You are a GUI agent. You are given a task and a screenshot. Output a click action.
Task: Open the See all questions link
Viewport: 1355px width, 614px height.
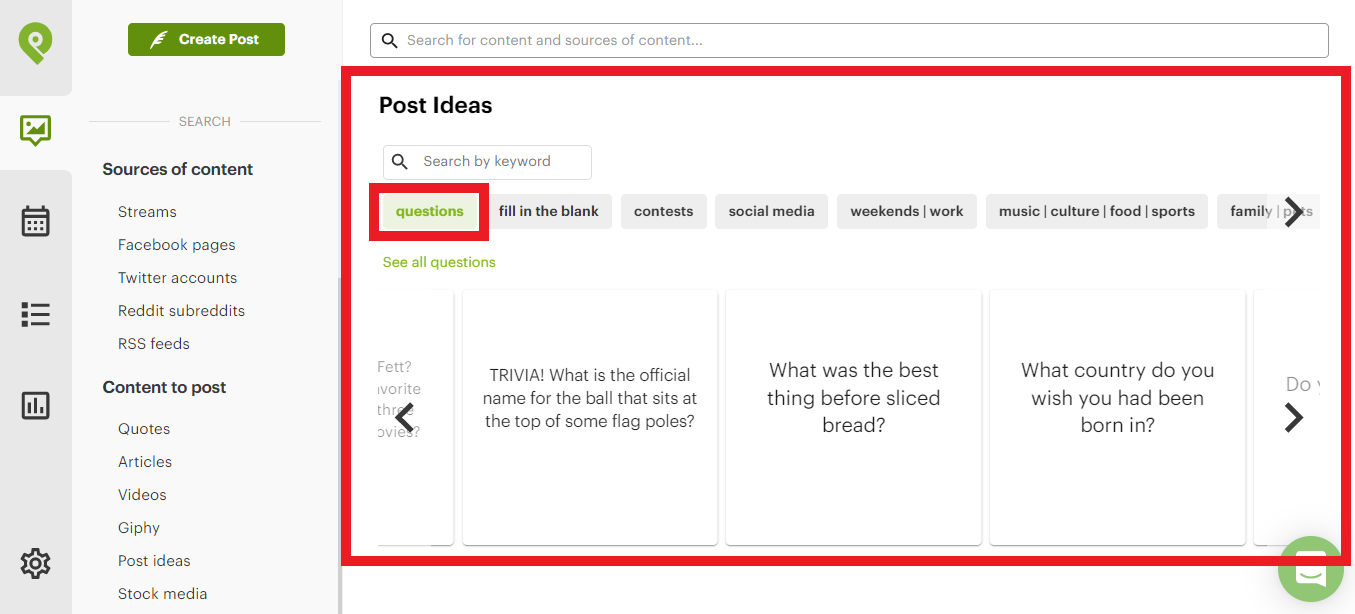[439, 261]
